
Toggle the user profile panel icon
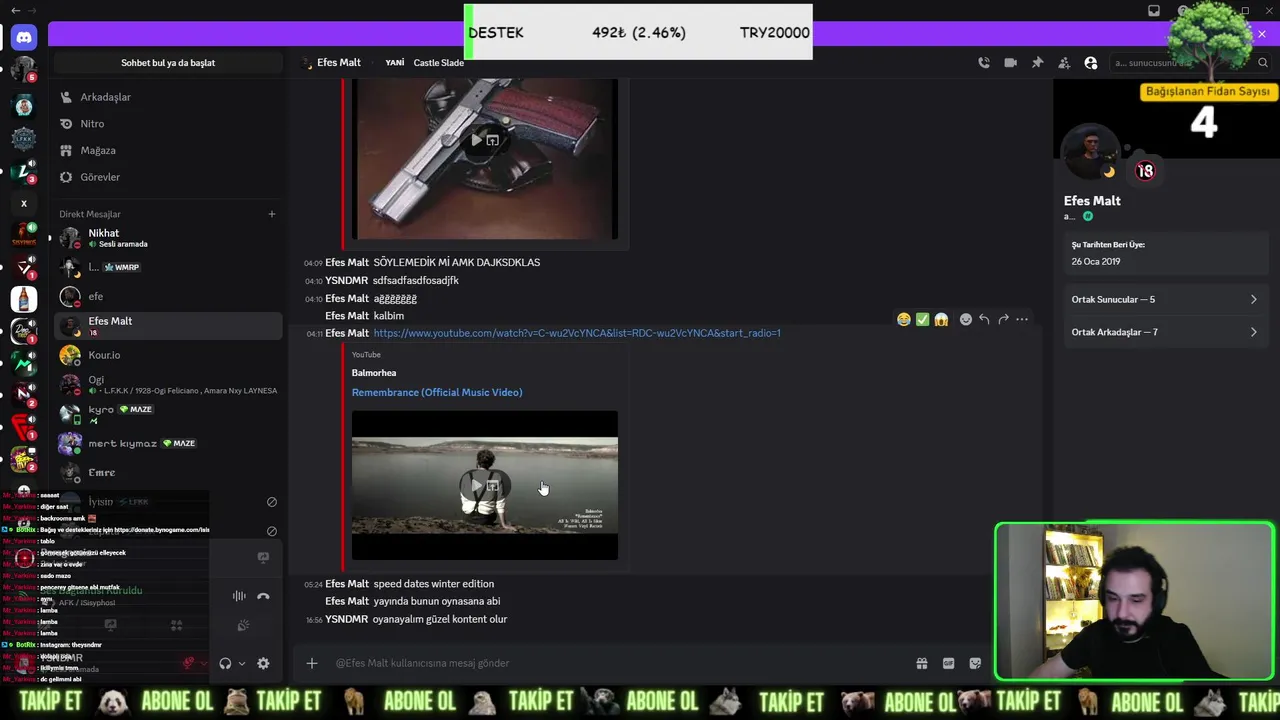1091,62
